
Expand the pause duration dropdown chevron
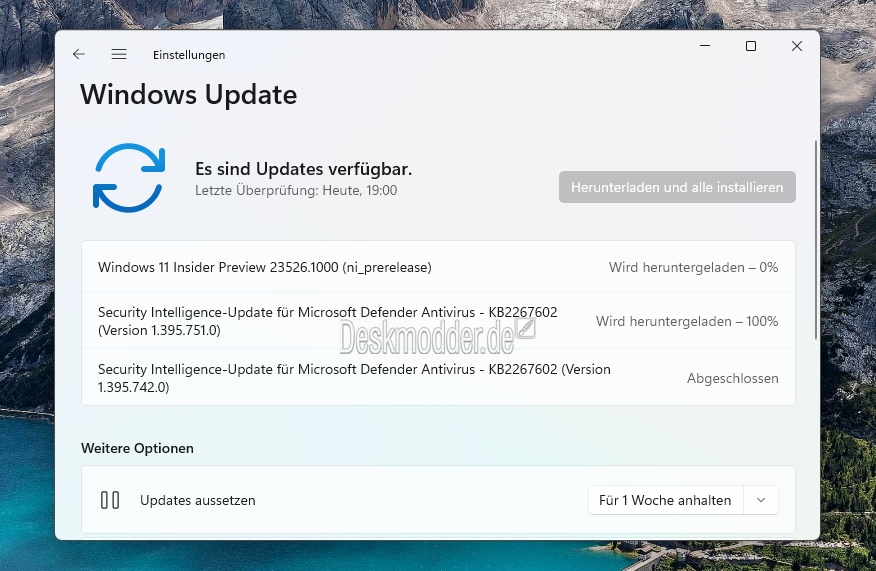(761, 500)
